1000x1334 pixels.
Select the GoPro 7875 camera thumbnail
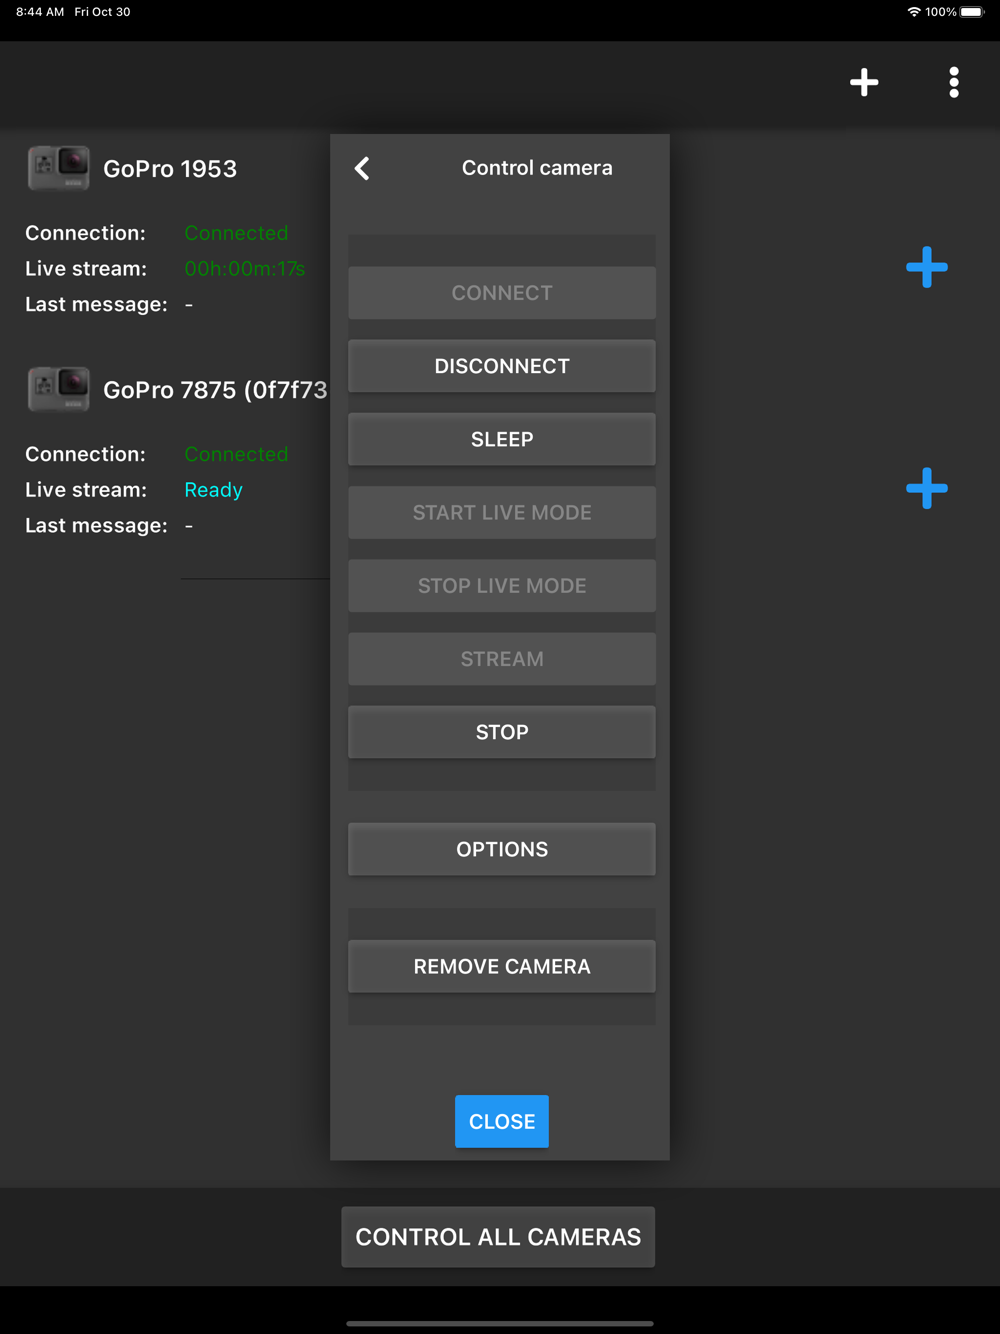(58, 389)
